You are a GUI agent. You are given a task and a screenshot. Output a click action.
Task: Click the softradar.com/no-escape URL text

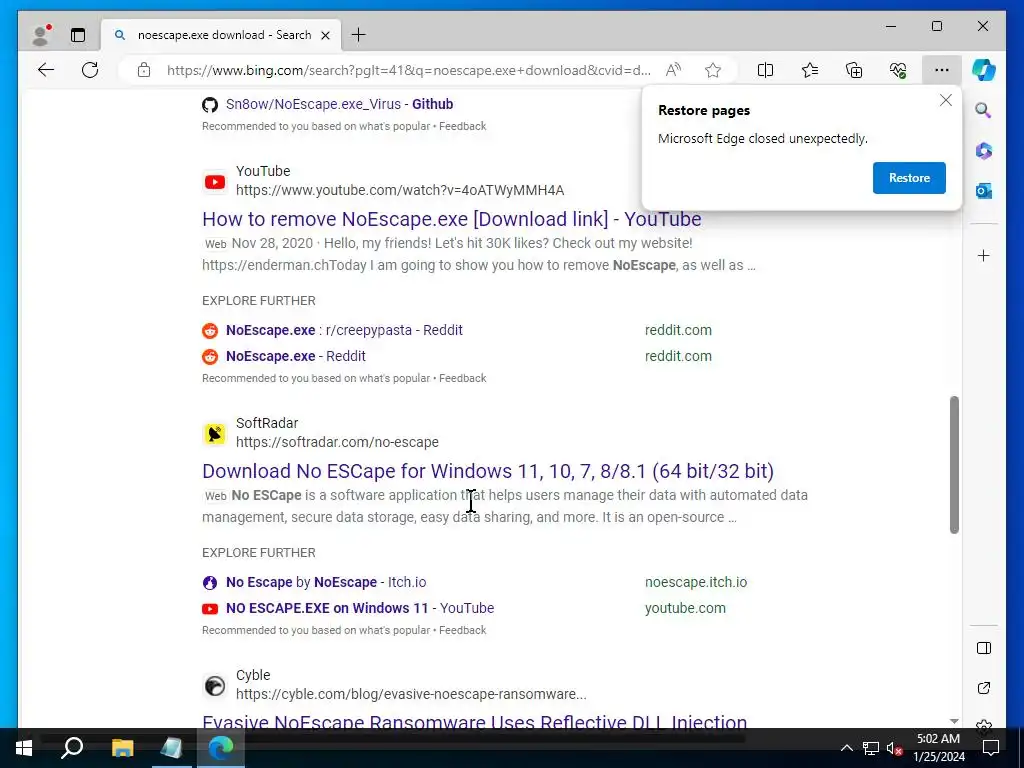[x=337, y=442]
